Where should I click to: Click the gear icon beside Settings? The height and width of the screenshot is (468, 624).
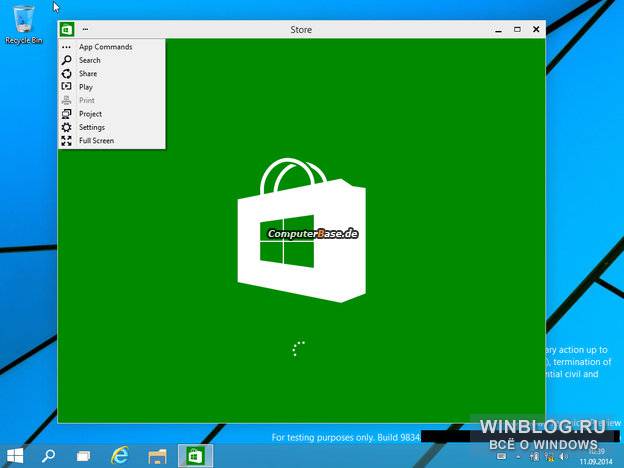tap(66, 127)
